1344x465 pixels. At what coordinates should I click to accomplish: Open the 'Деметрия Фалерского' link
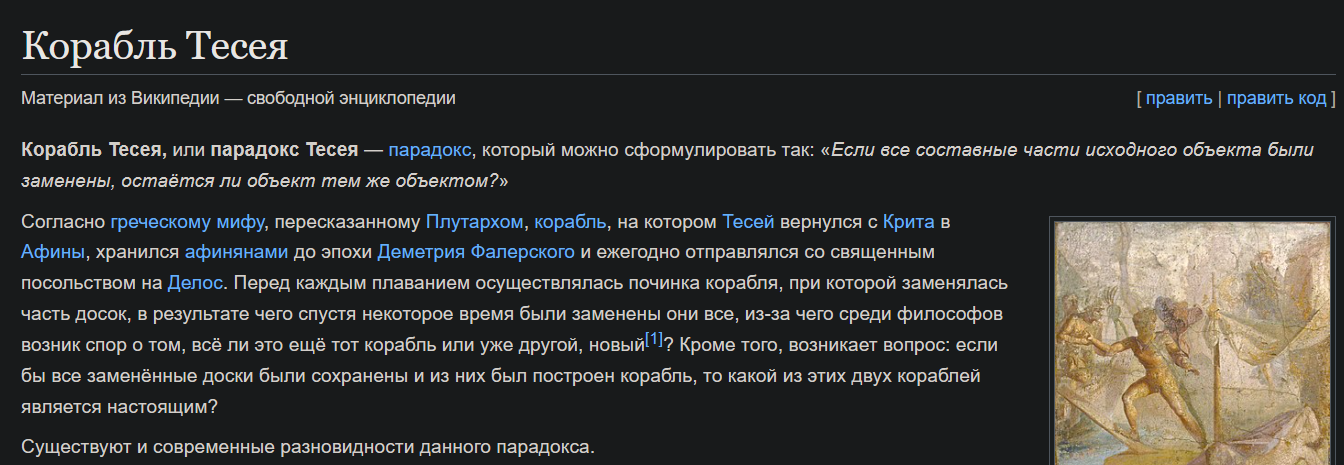click(x=476, y=252)
